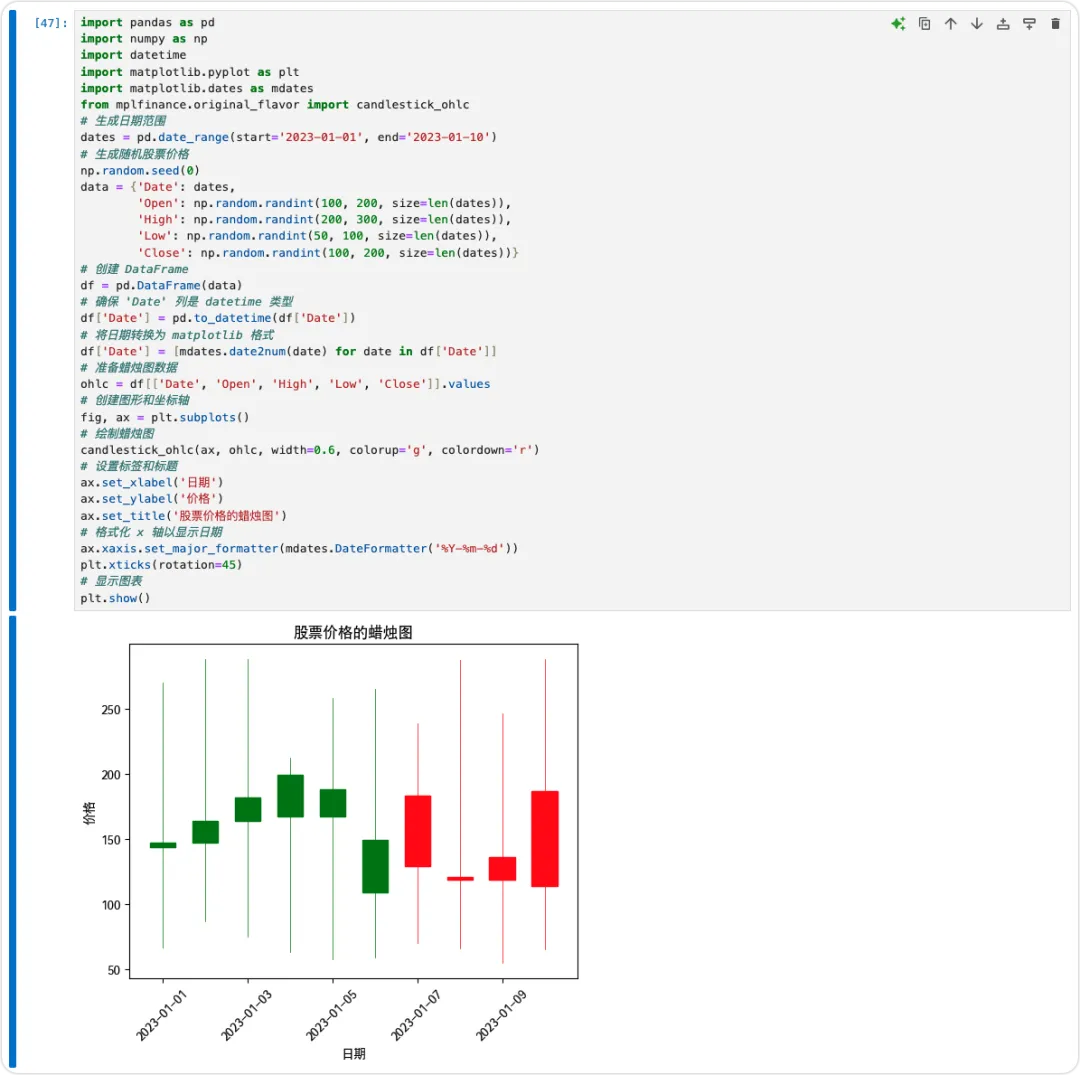Move the cell up with the up arrow

[951, 24]
